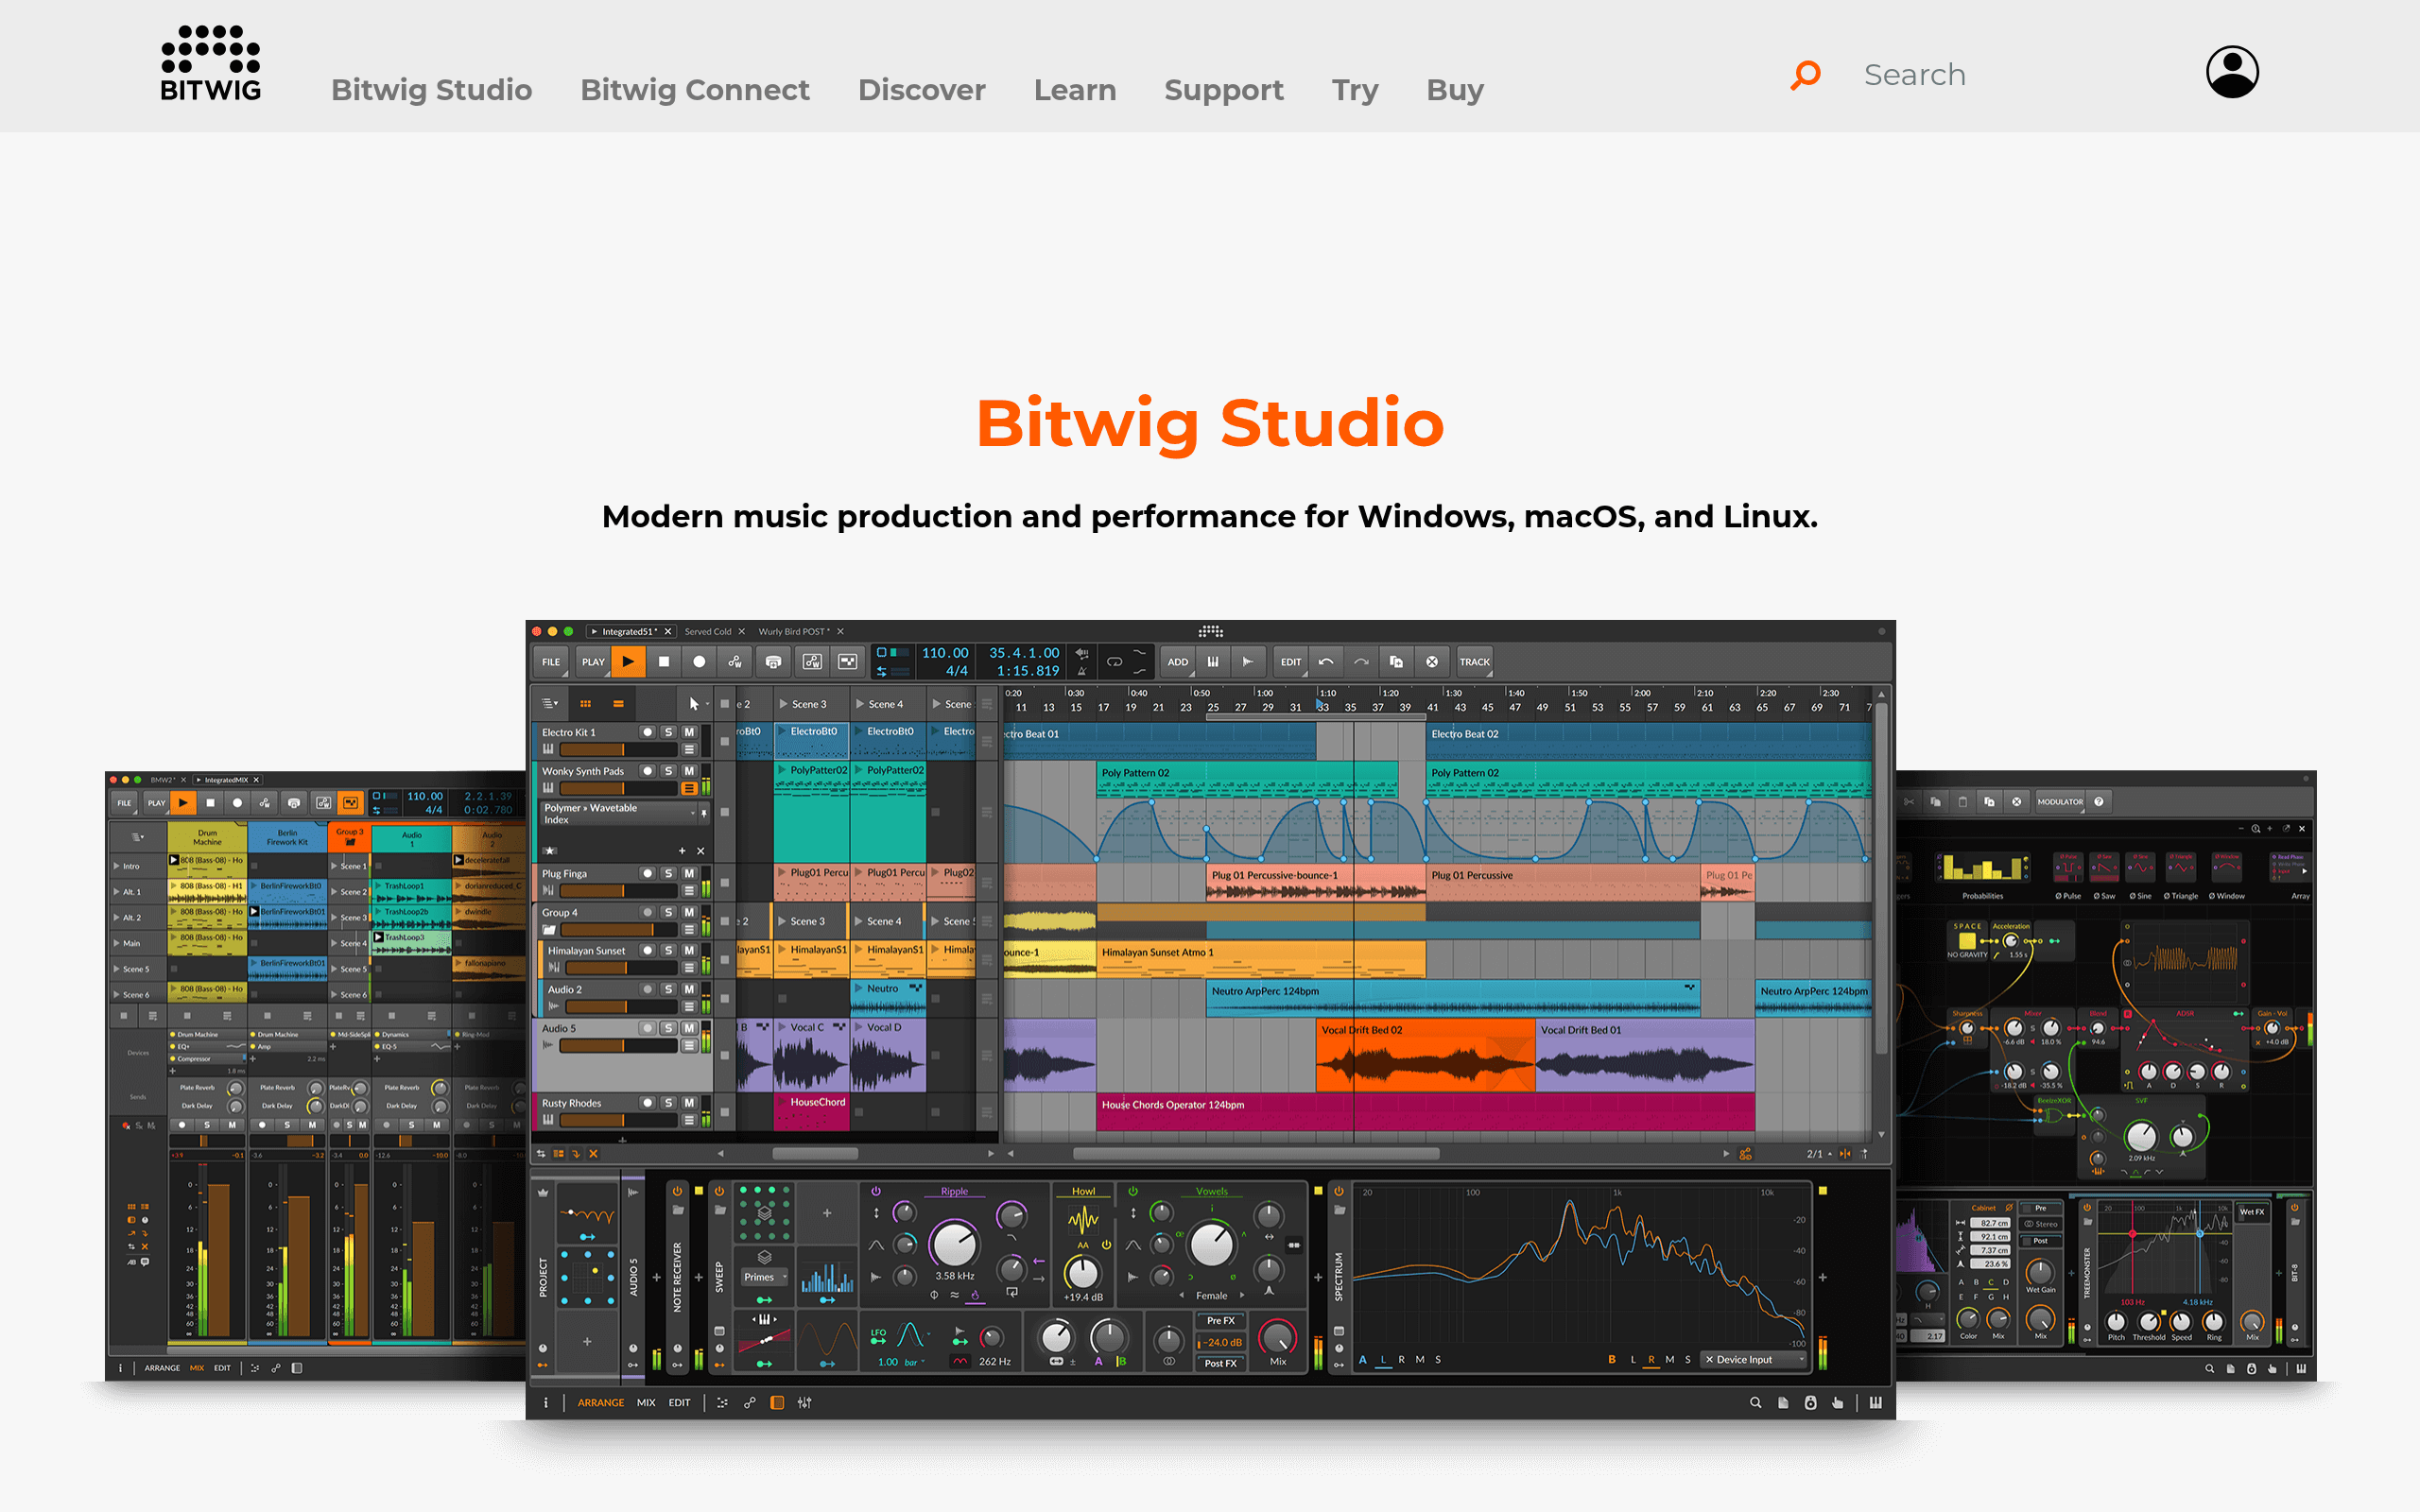Switch to the Served Cold project tab
Screen dimensions: 2420x1512
[x=708, y=631]
